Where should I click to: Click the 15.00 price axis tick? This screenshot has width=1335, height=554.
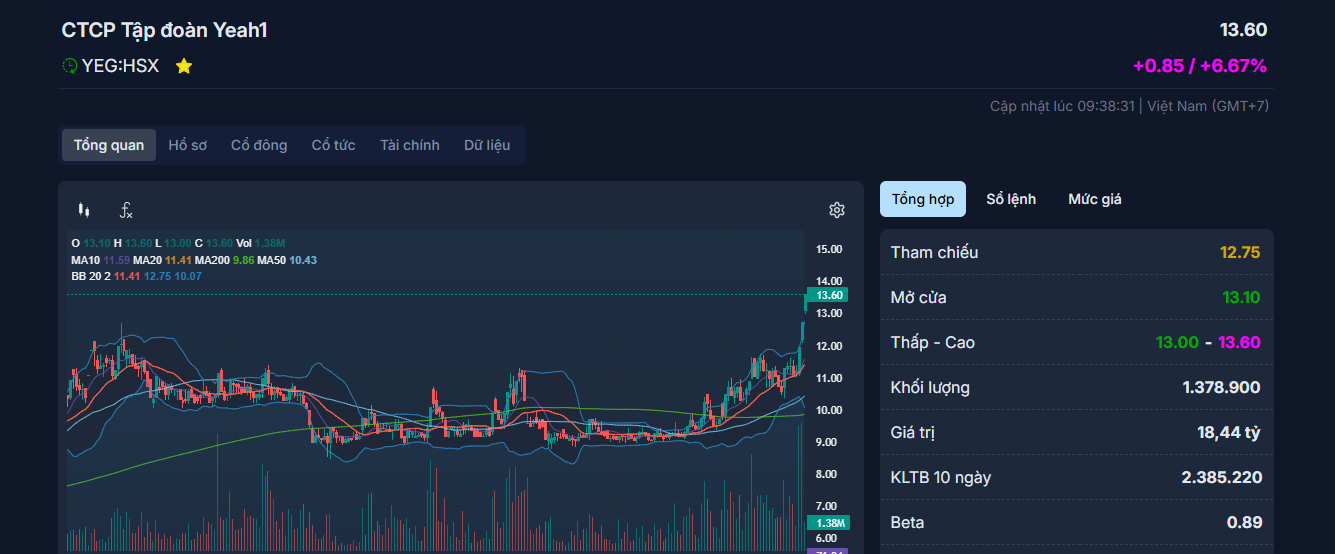[828, 249]
